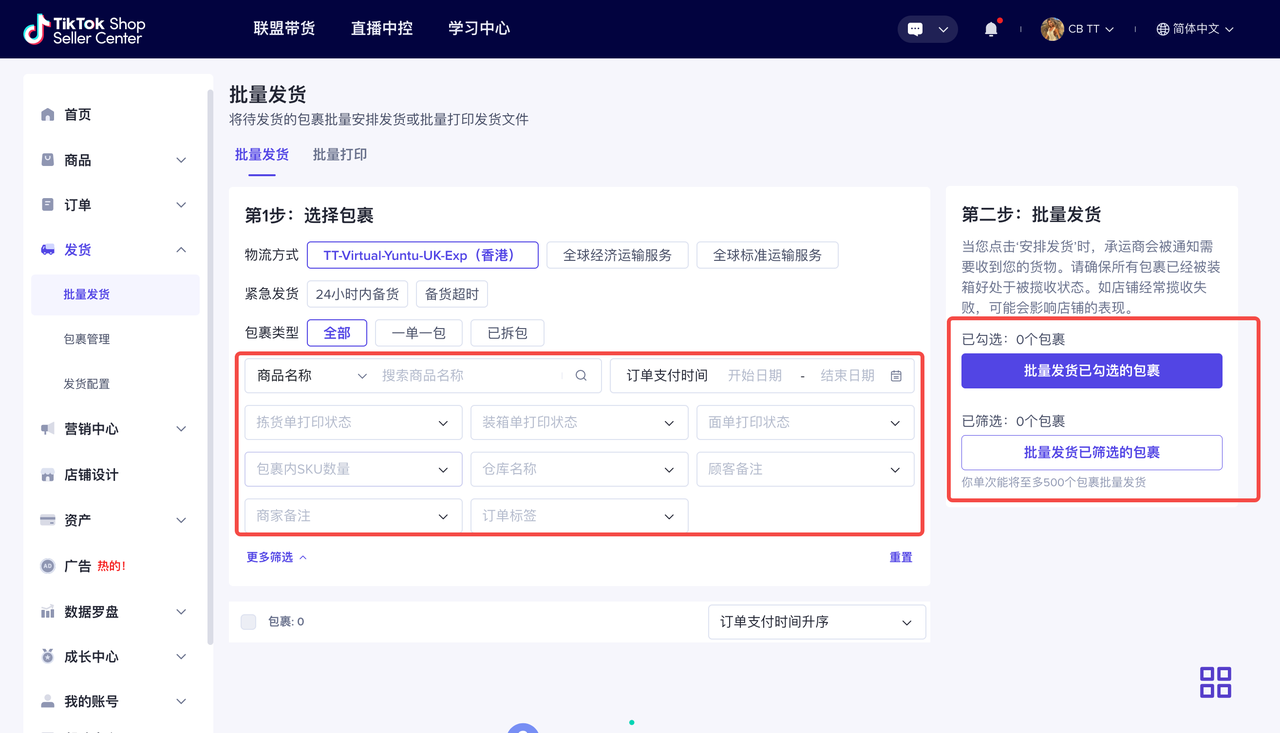Open the 商品名称 search type dropdown
The width and height of the screenshot is (1280, 733).
(312, 376)
